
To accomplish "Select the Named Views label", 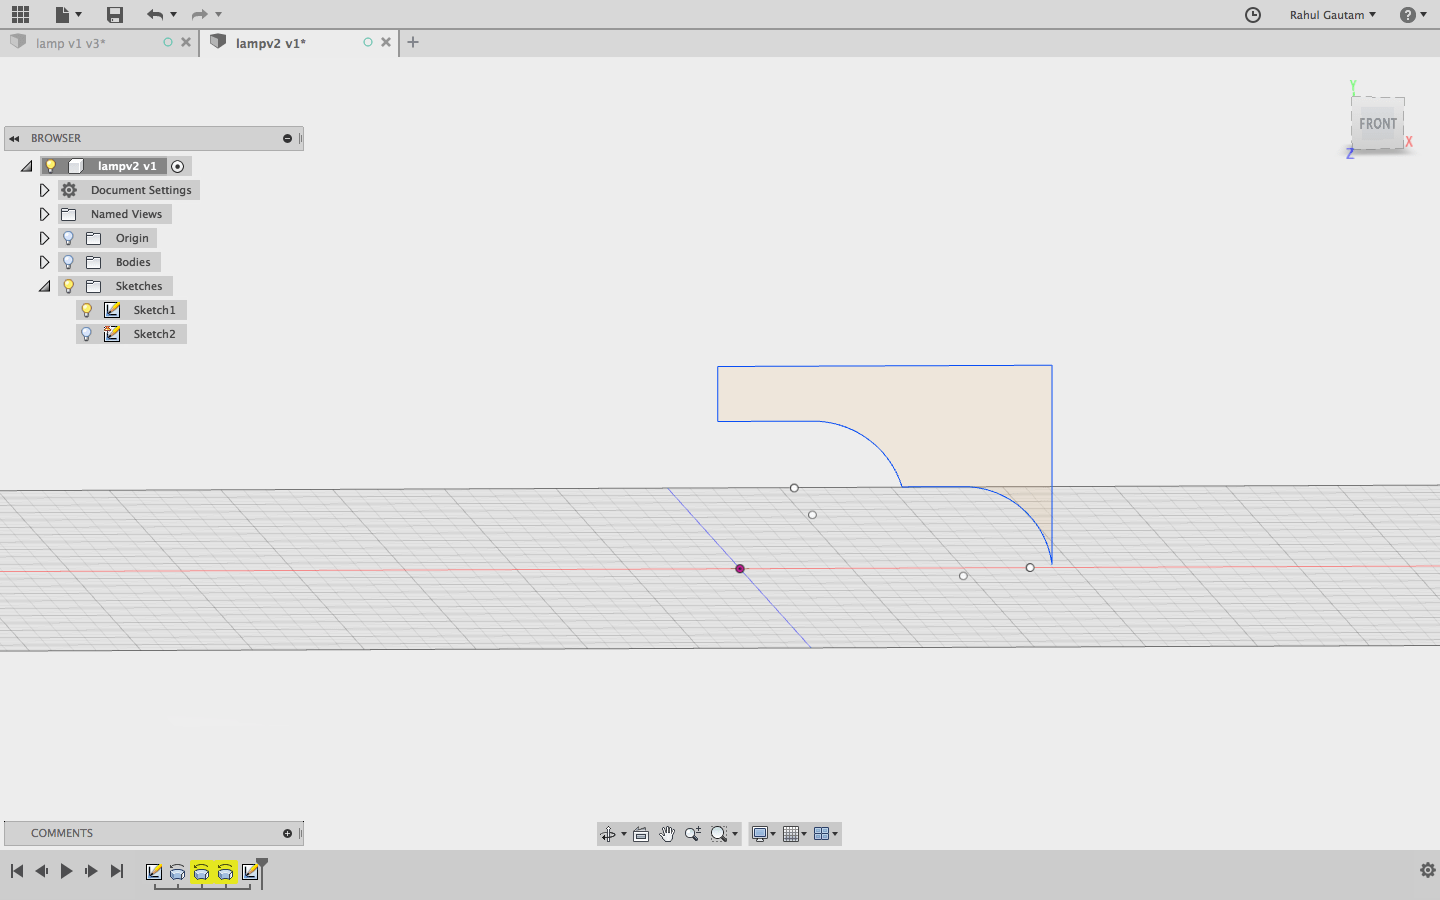I will 126,214.
